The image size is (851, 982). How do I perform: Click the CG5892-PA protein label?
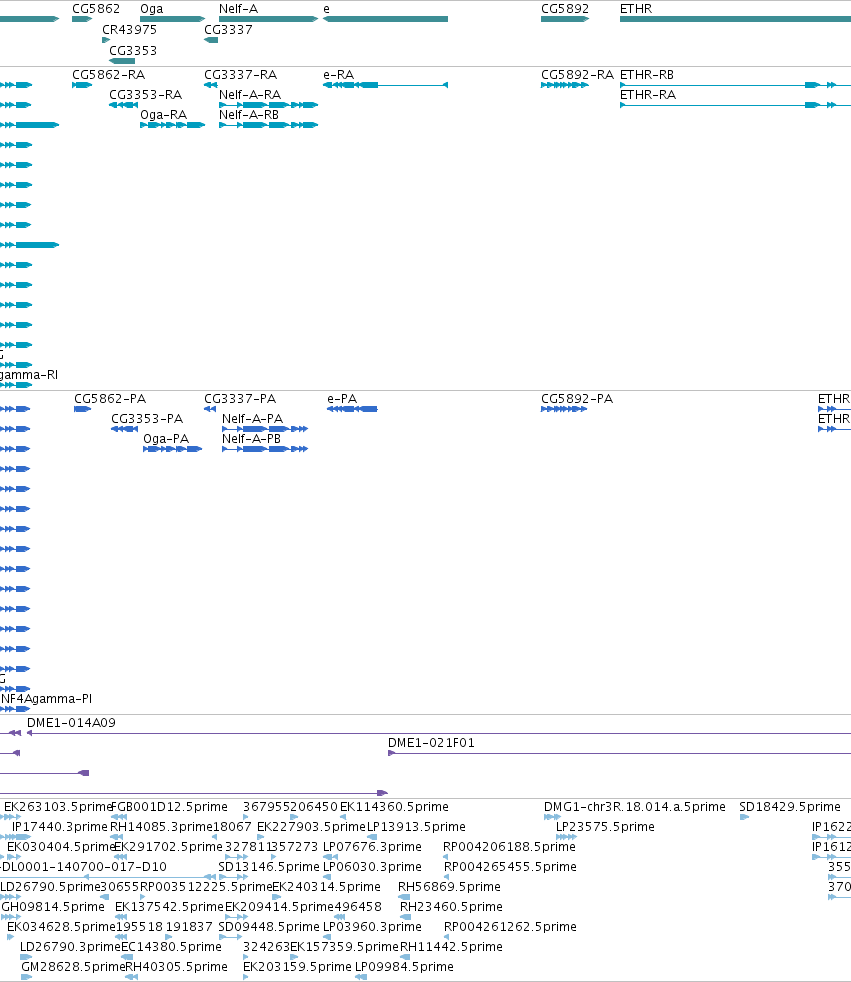pos(577,398)
